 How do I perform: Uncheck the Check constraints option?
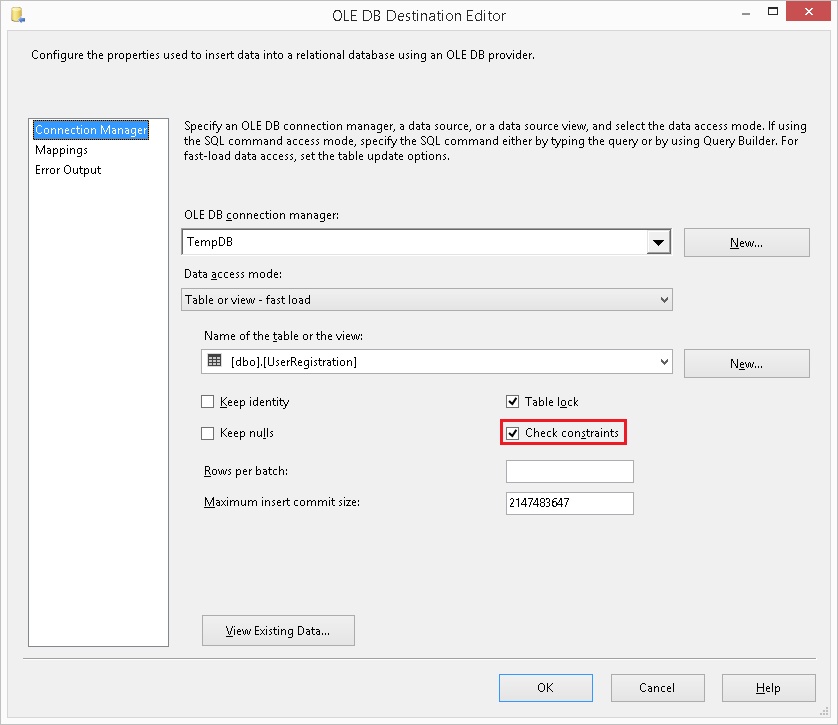click(513, 432)
